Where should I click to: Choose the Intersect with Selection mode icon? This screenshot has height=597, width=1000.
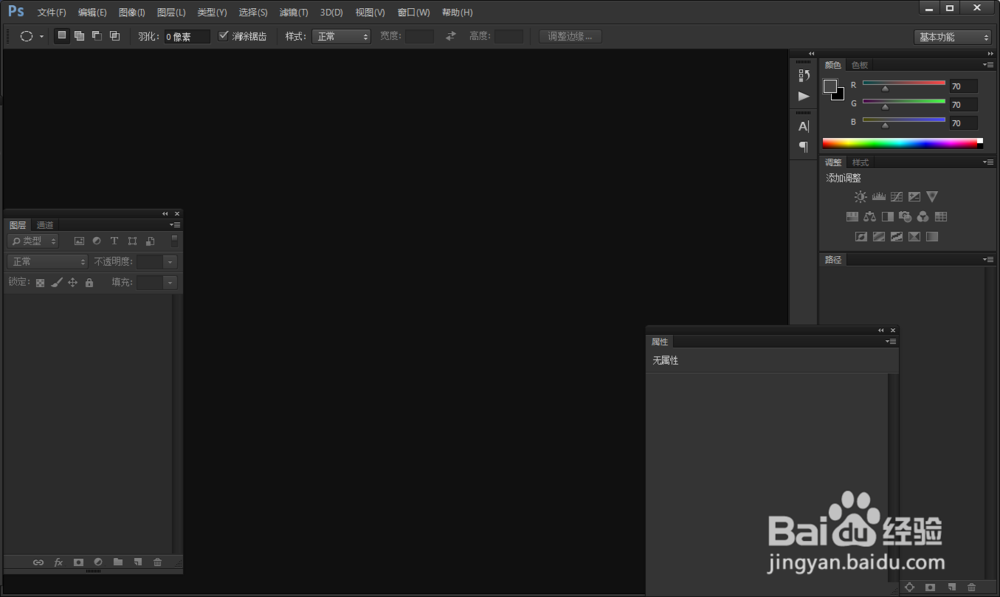(x=115, y=36)
